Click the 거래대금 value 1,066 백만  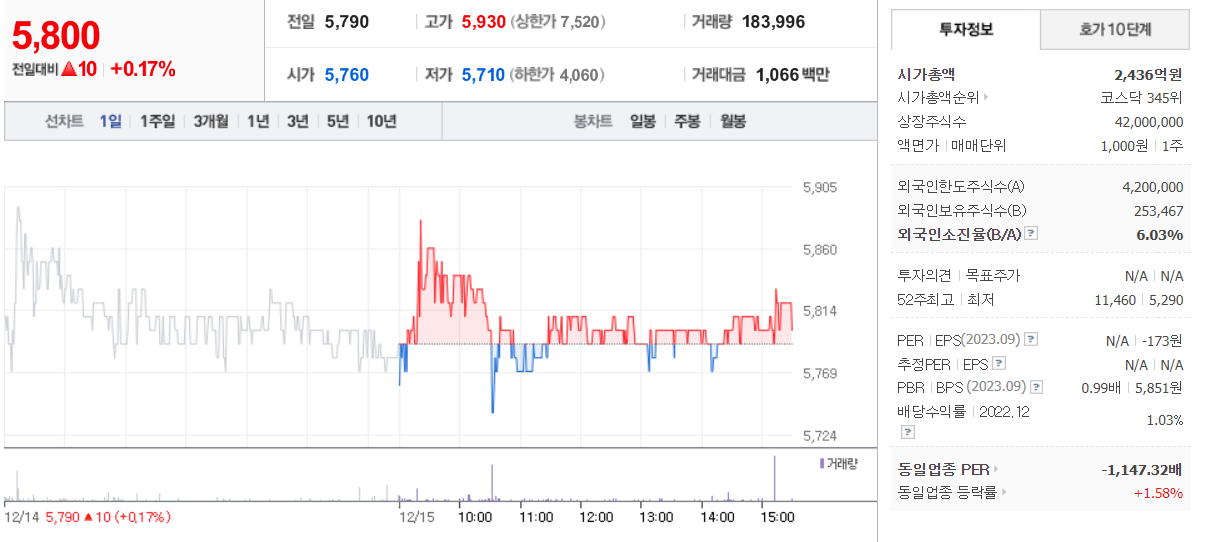tap(793, 75)
